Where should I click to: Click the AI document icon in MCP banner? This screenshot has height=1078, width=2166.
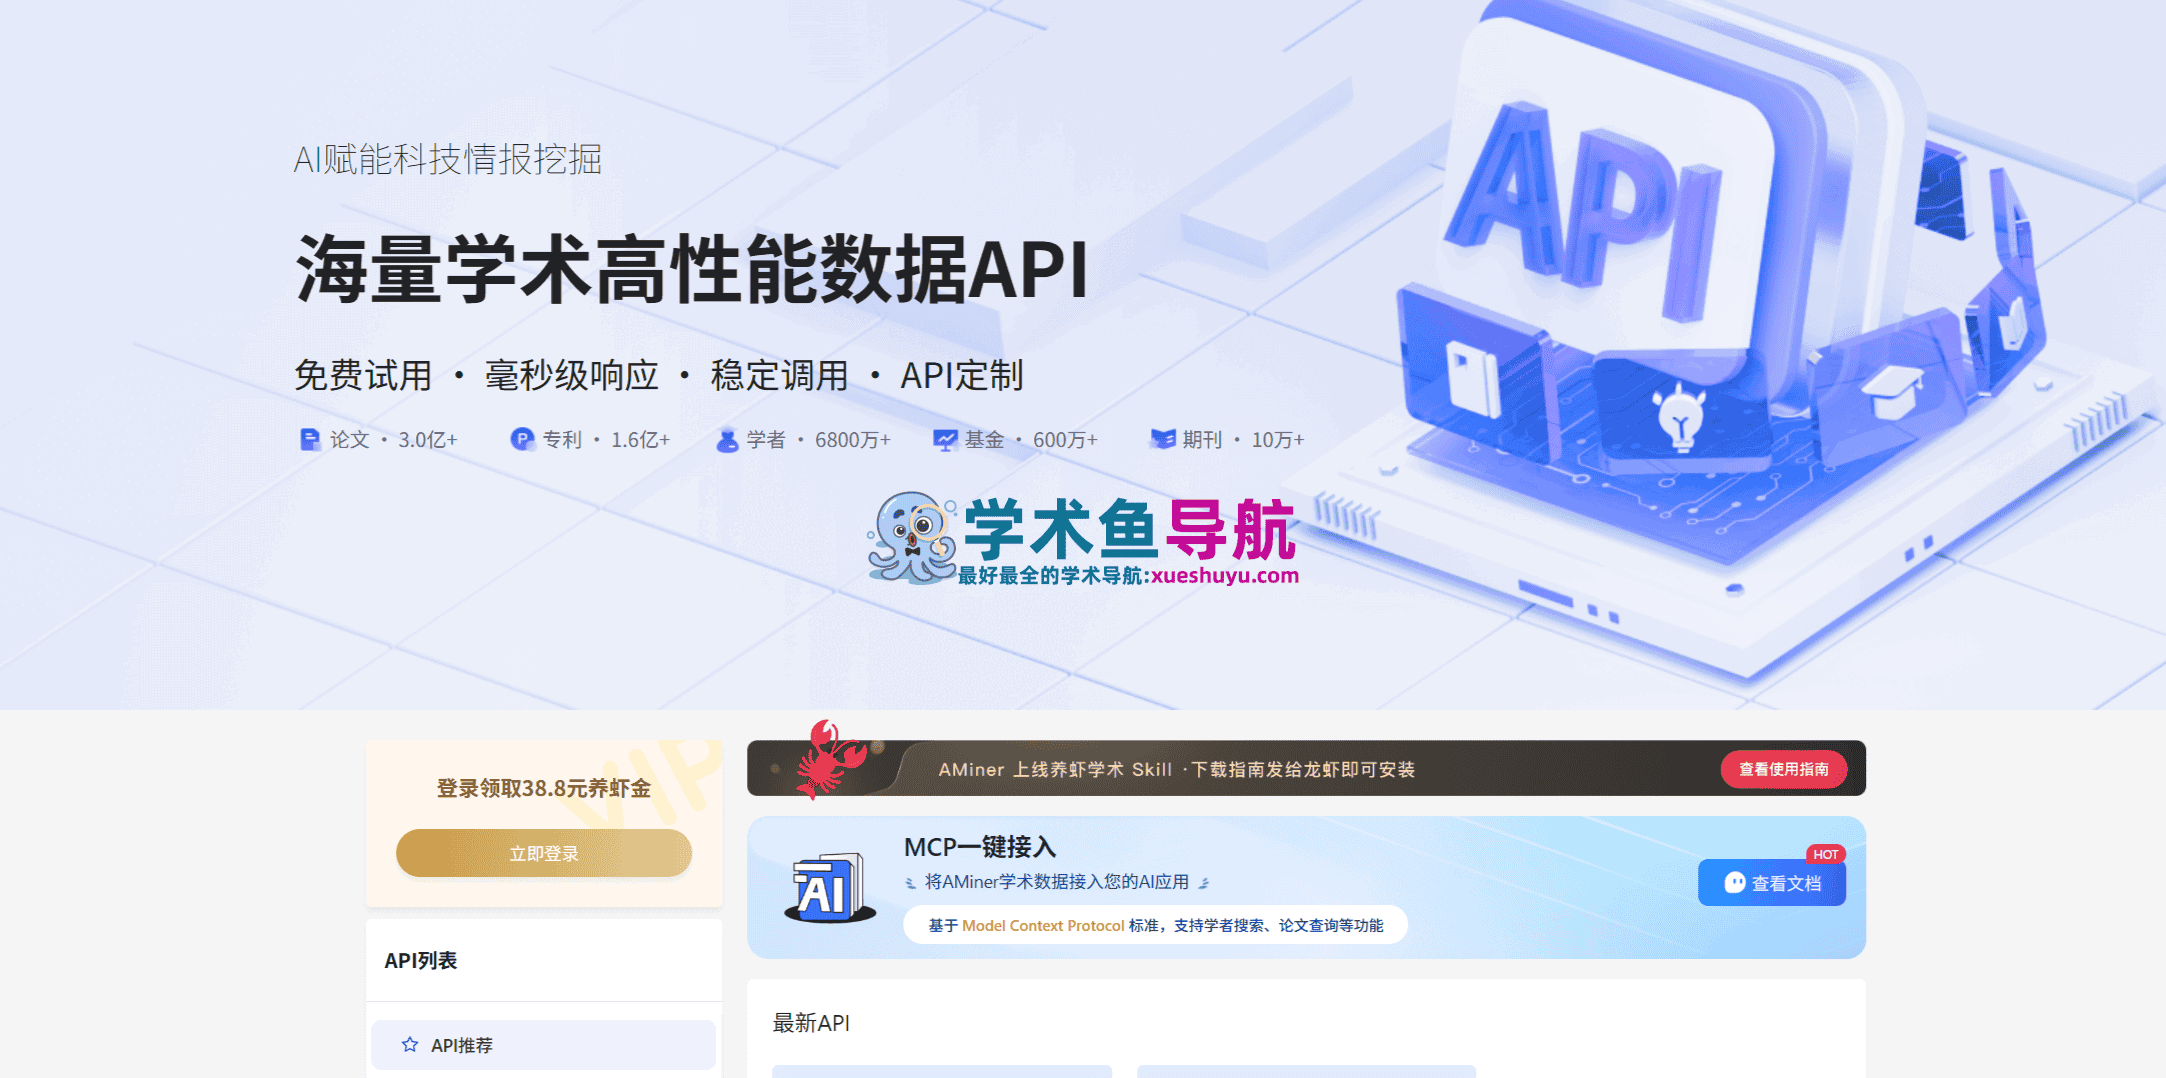coord(829,888)
